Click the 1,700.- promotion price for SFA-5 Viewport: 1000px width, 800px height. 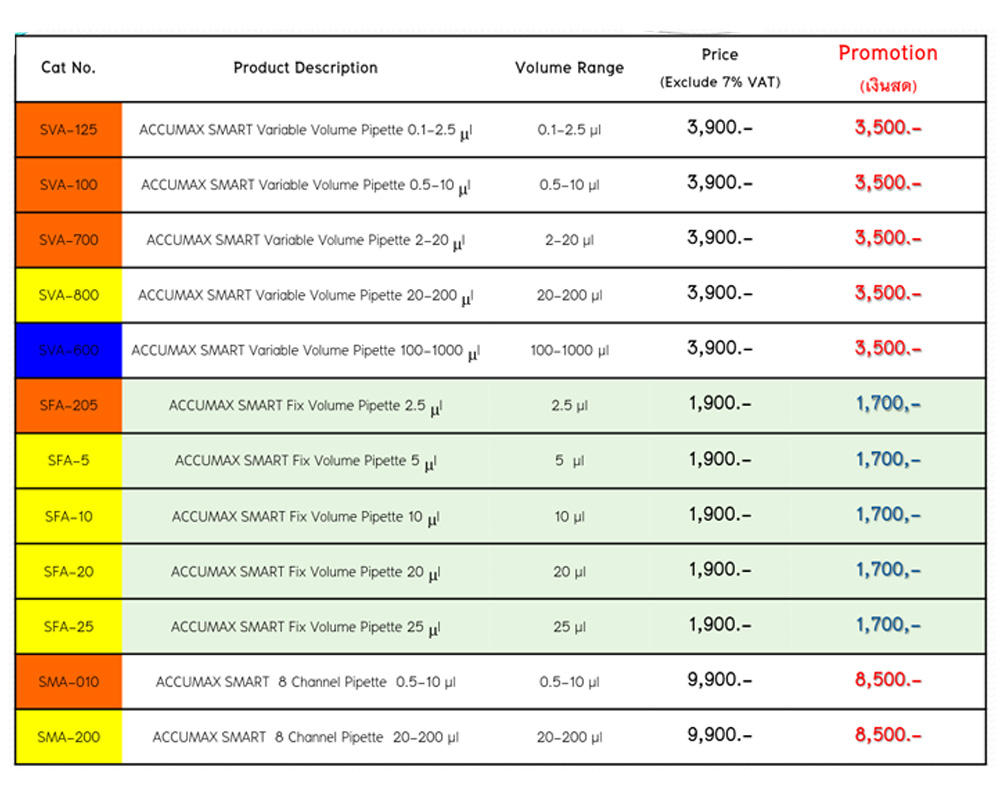point(888,459)
